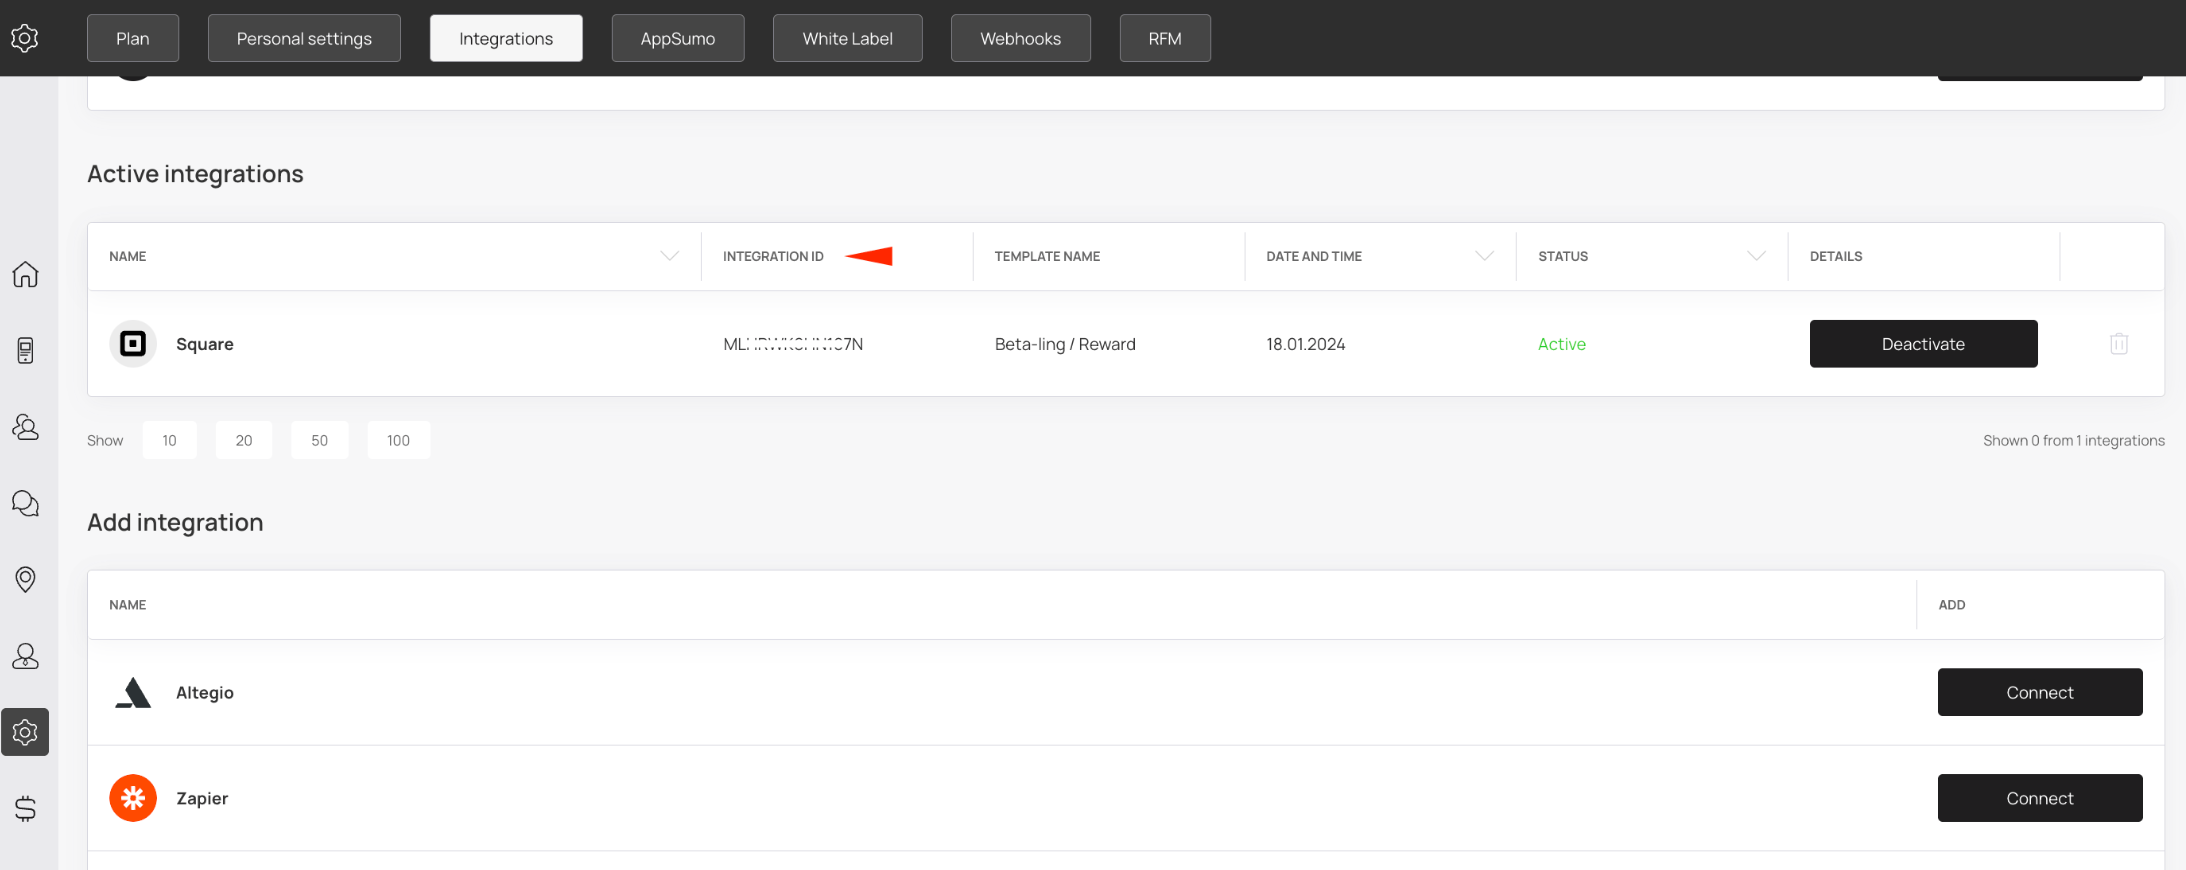Click the card/device icon in sidebar
This screenshot has height=870, width=2186.
[x=25, y=350]
